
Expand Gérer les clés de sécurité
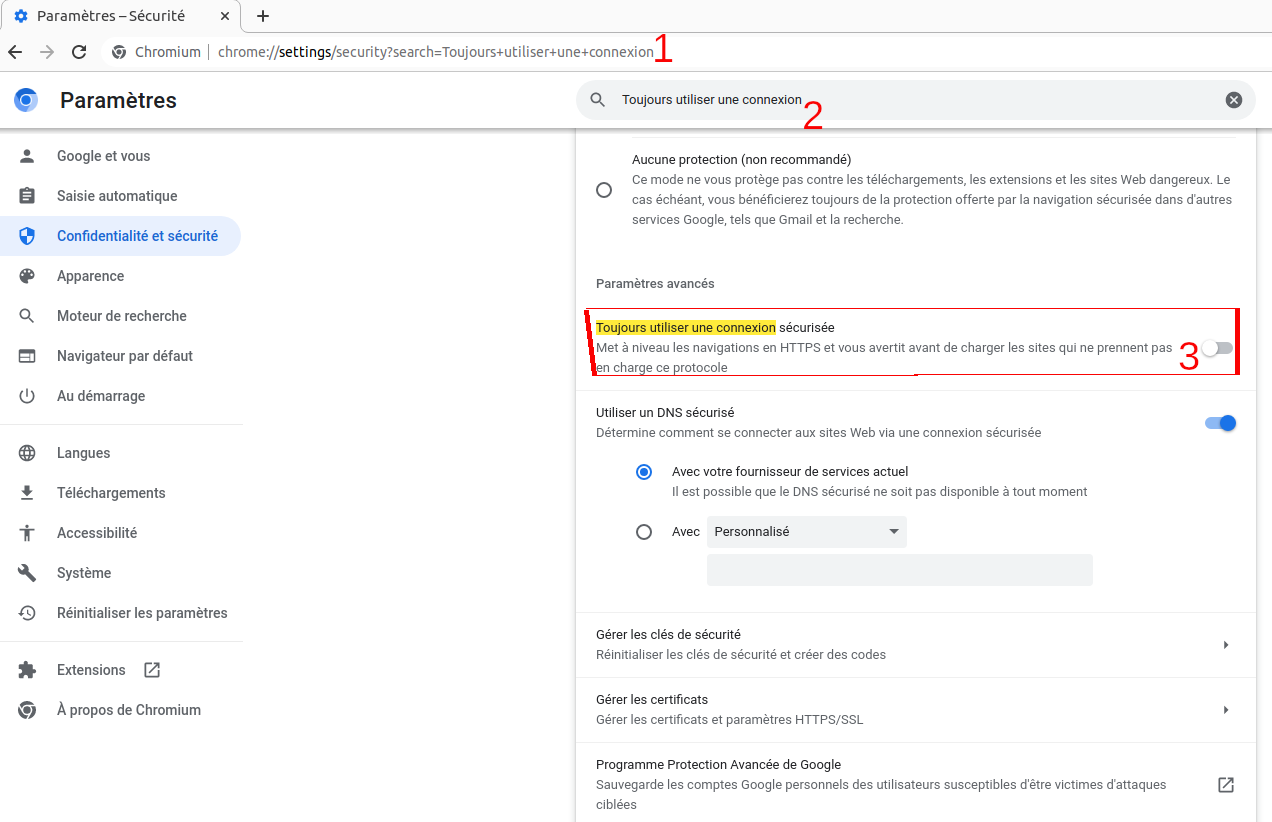1225,645
